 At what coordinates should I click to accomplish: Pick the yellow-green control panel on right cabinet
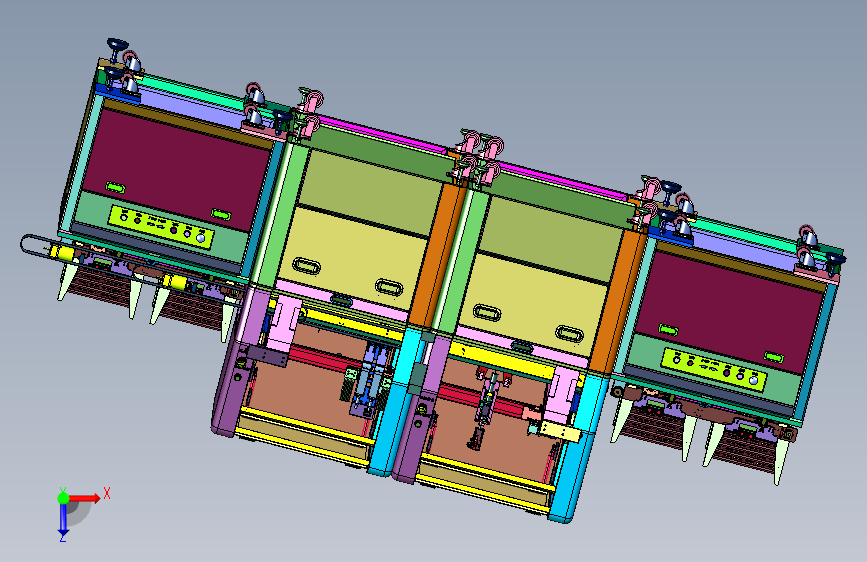(x=714, y=369)
